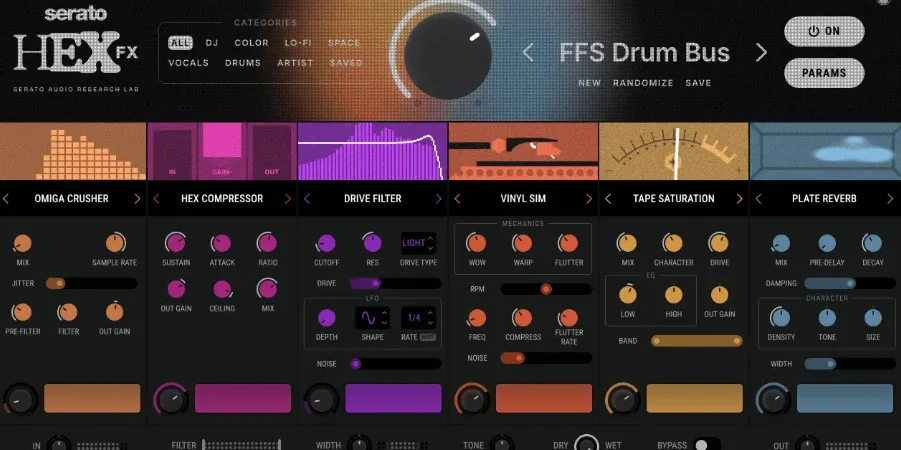Viewport: 901px width, 450px height.
Task: Click the RPM slider in Vinyl Sim
Action: (x=546, y=289)
